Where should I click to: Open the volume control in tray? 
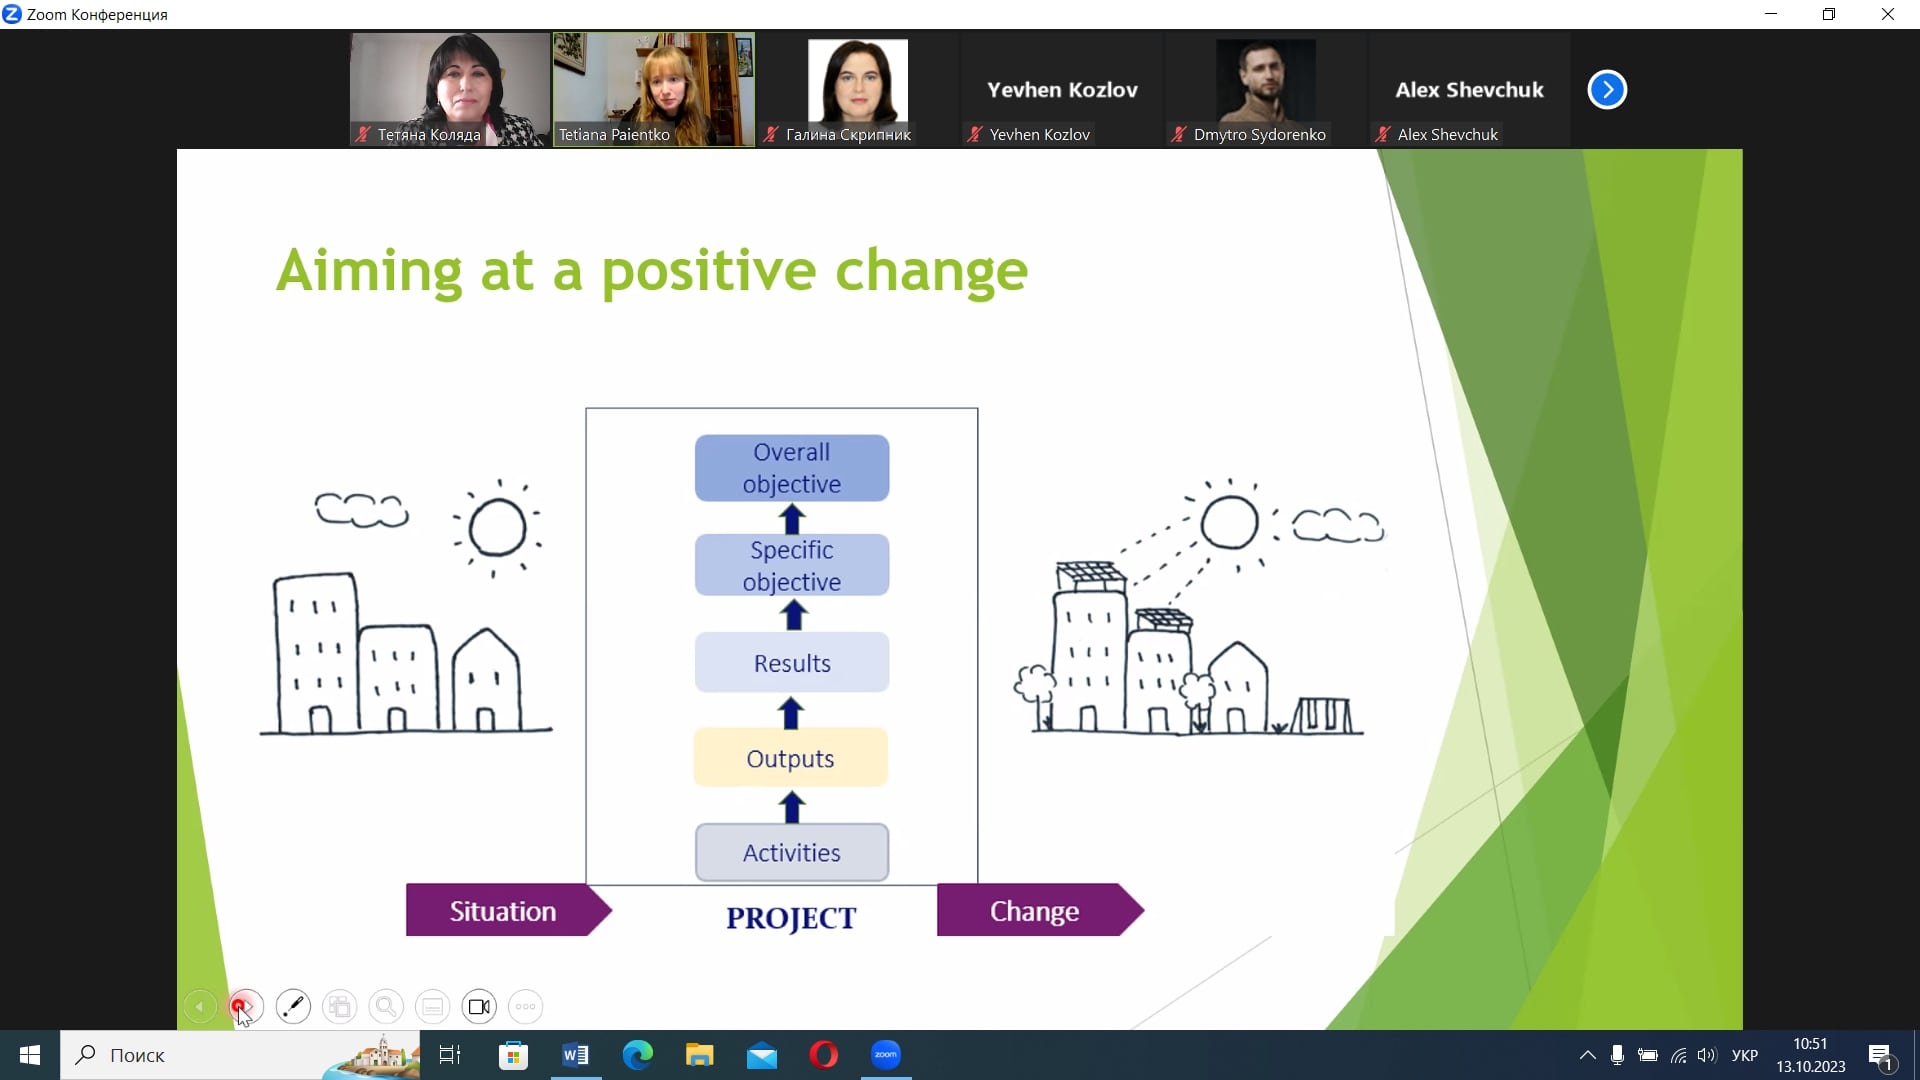click(x=1707, y=1055)
